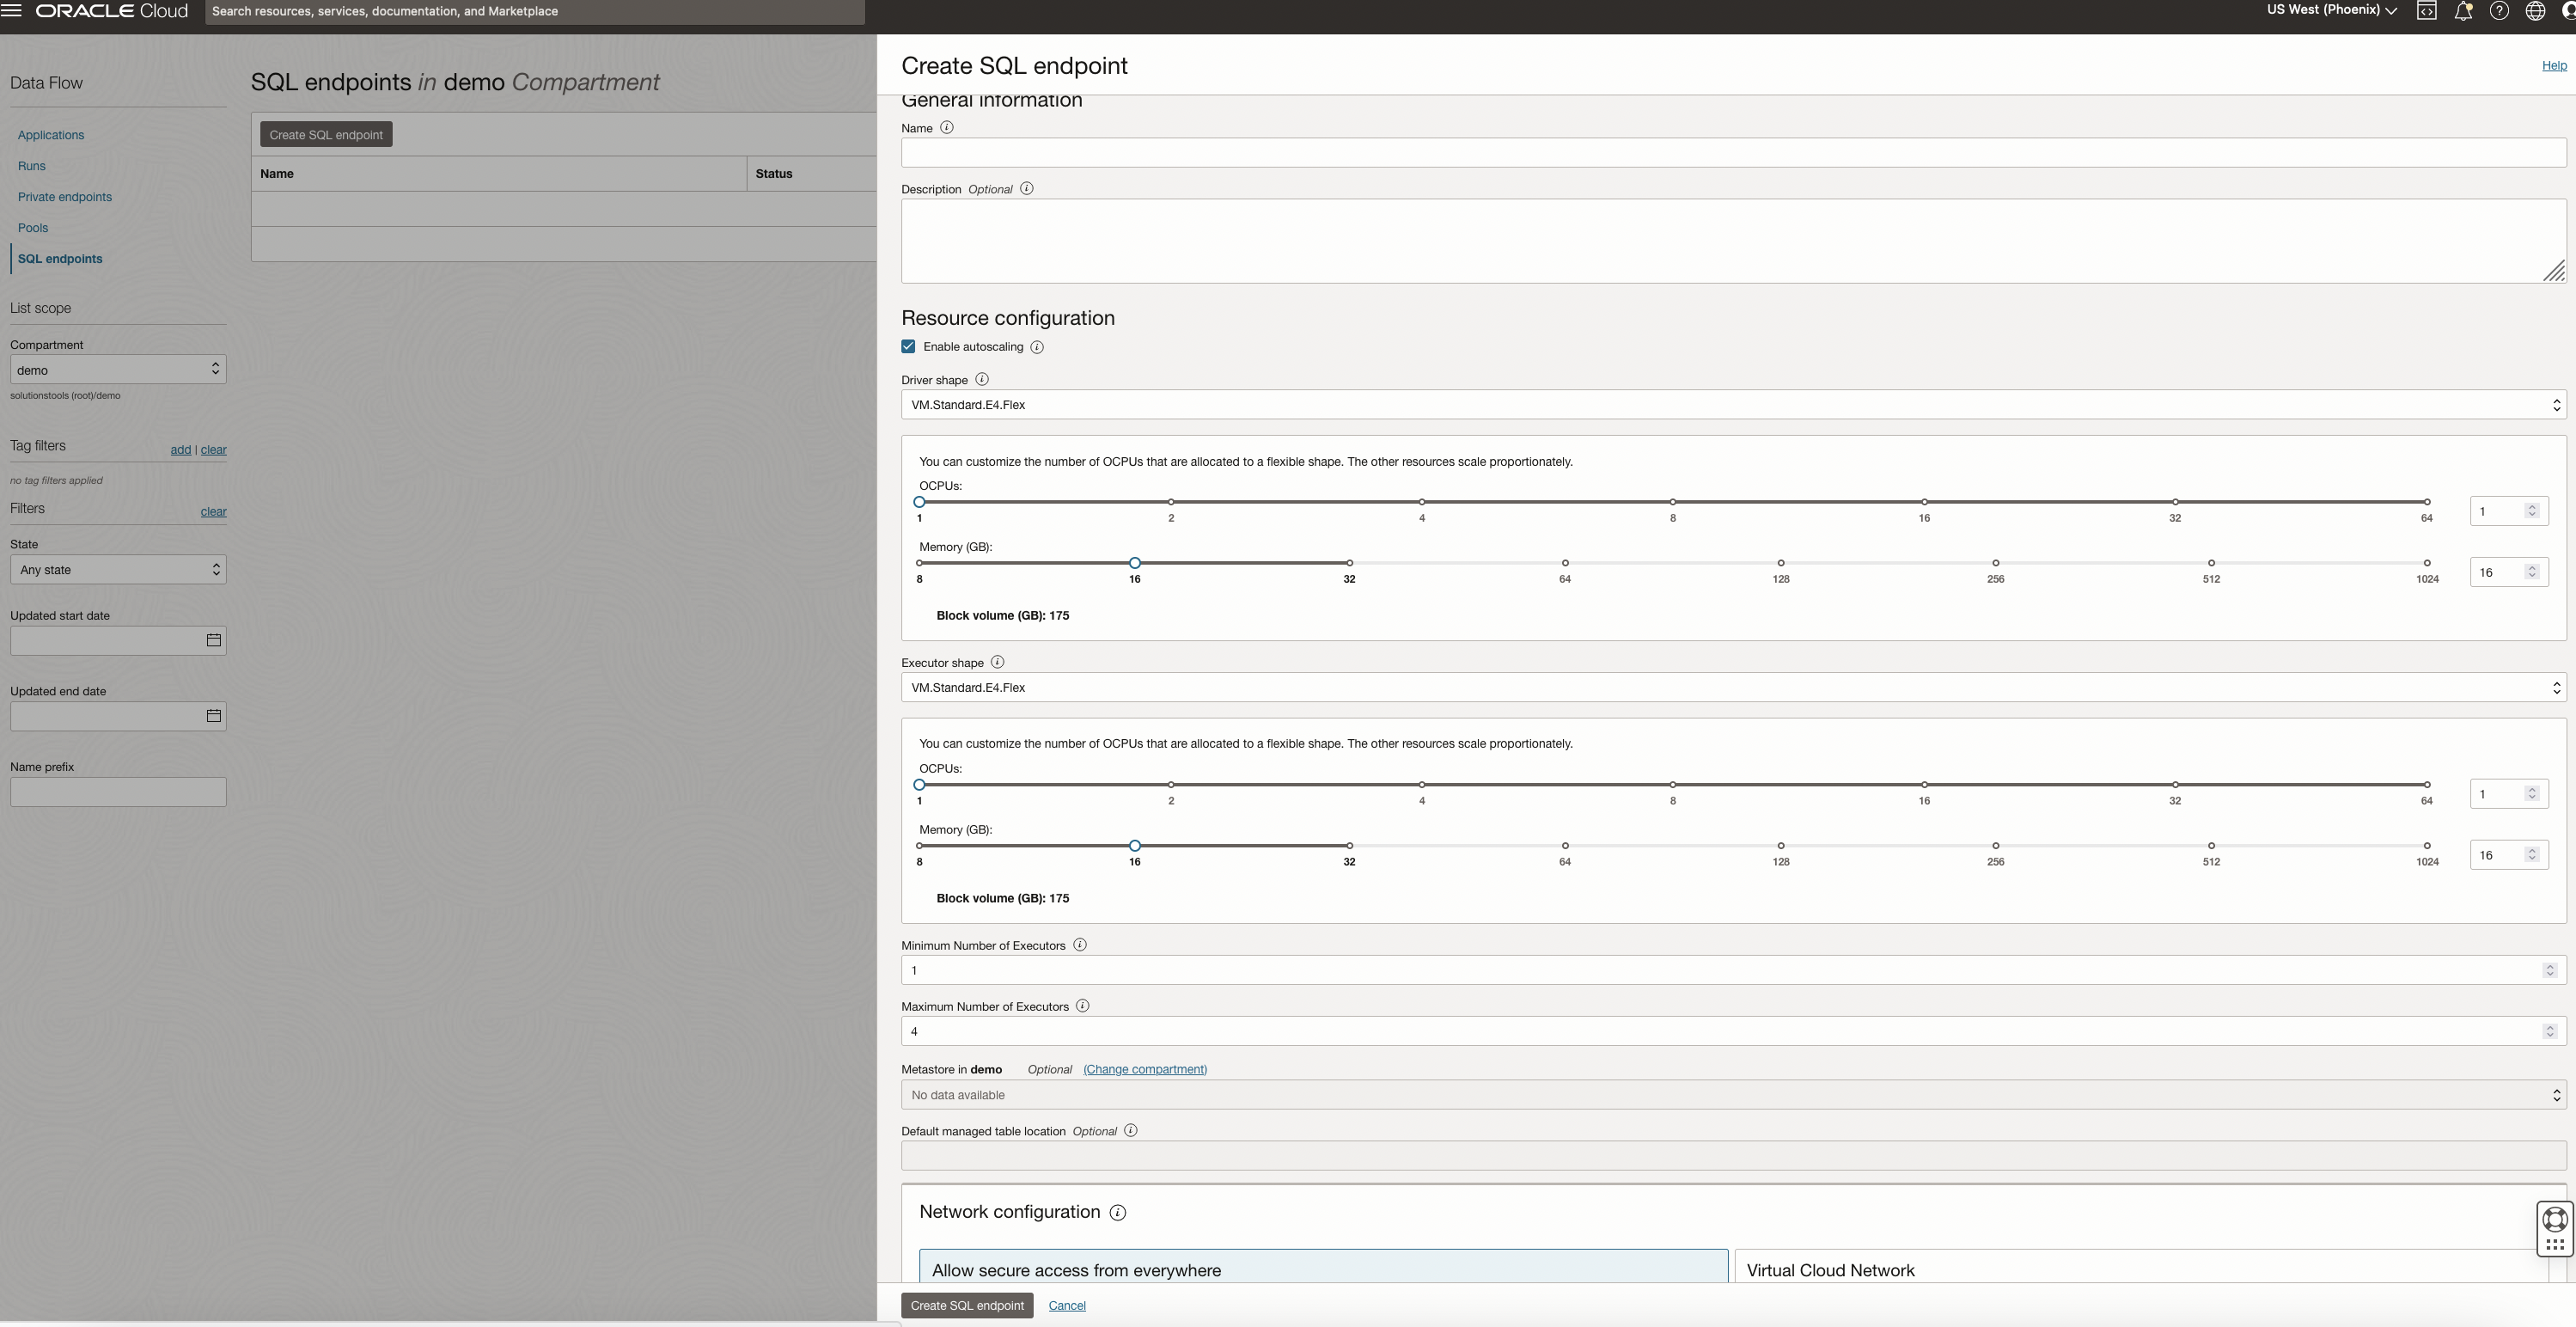Open the State filter dropdown
Image resolution: width=2576 pixels, height=1327 pixels.
[x=117, y=570]
